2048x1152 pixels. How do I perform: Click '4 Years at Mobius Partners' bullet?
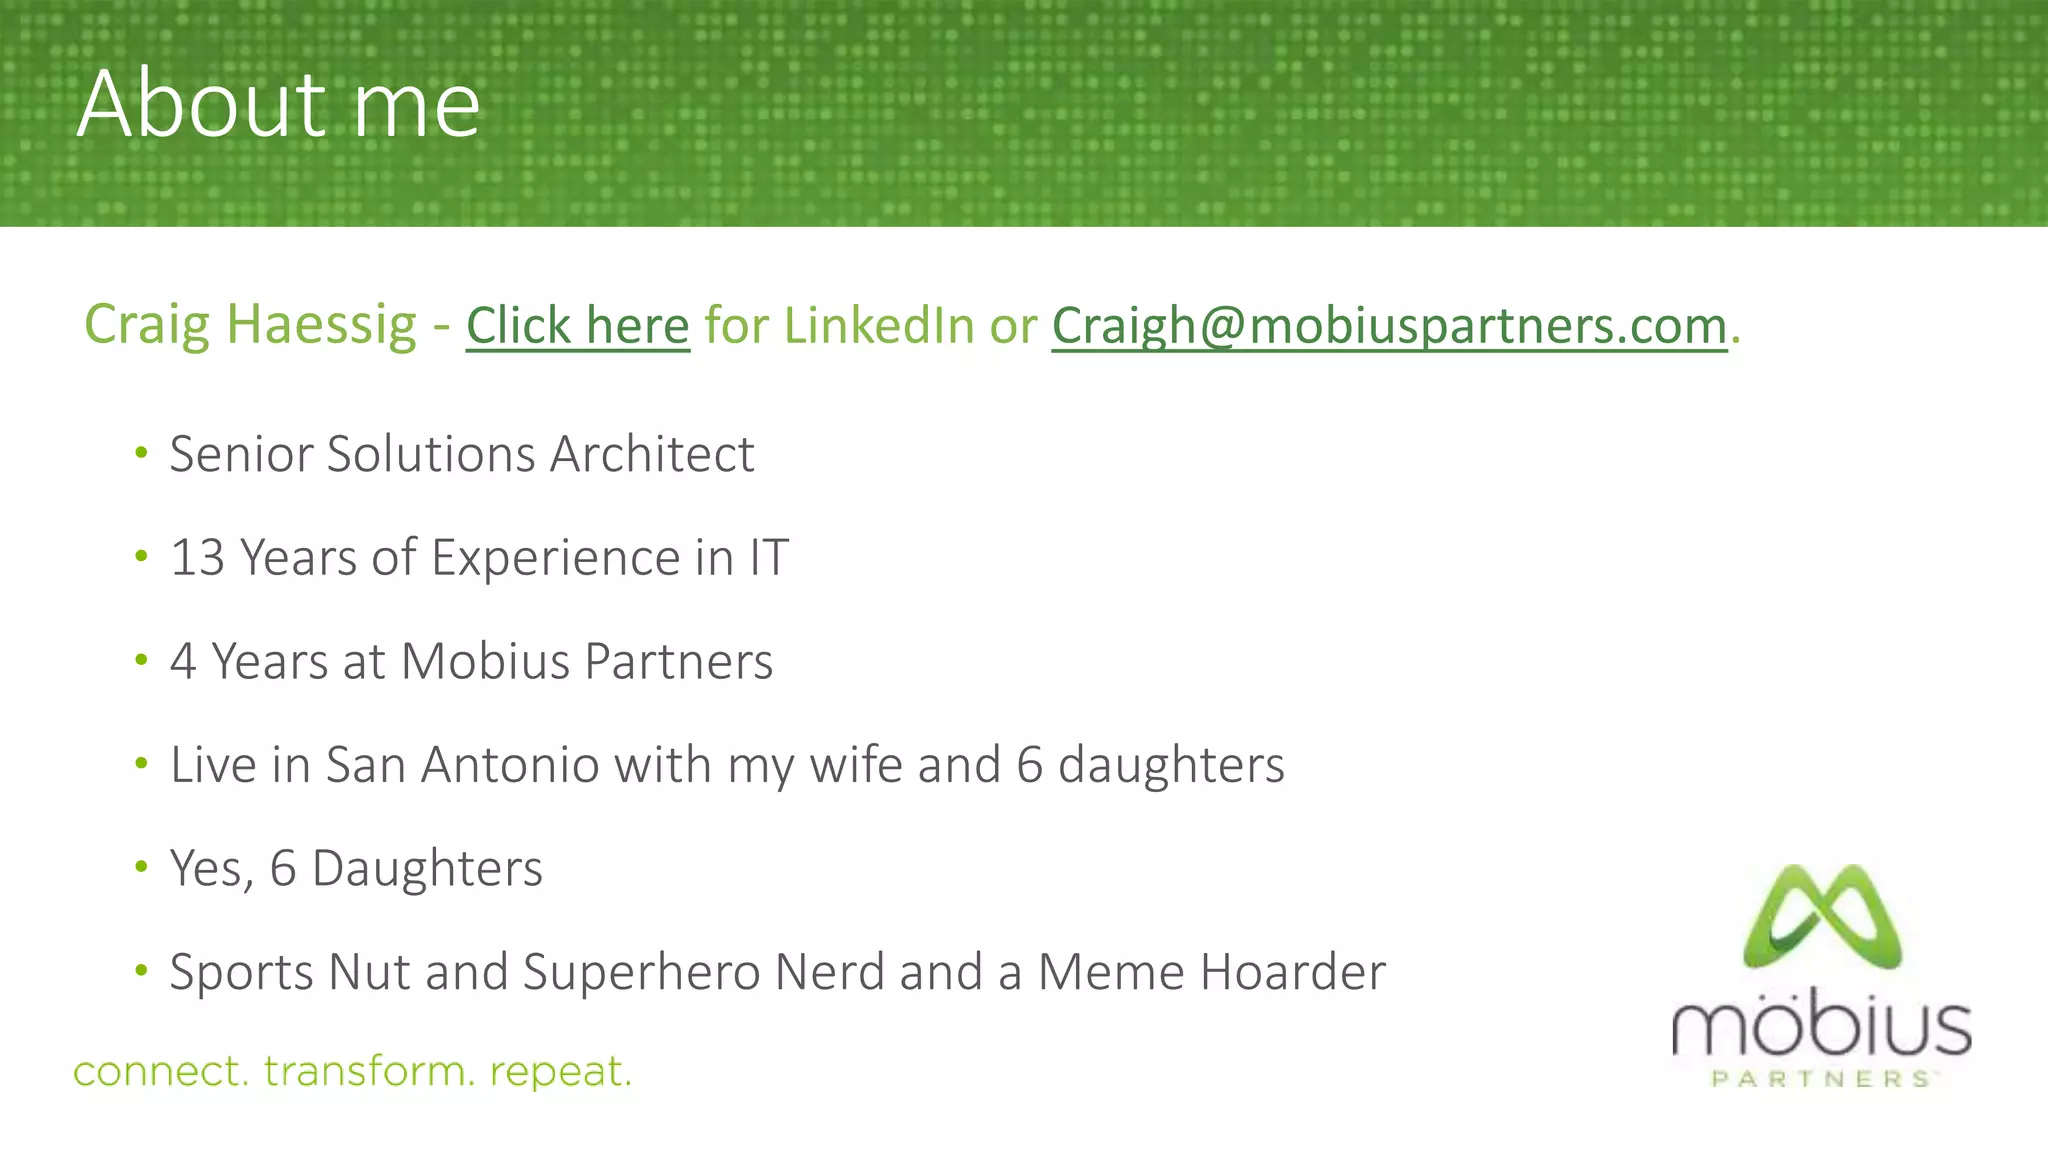coord(472,661)
